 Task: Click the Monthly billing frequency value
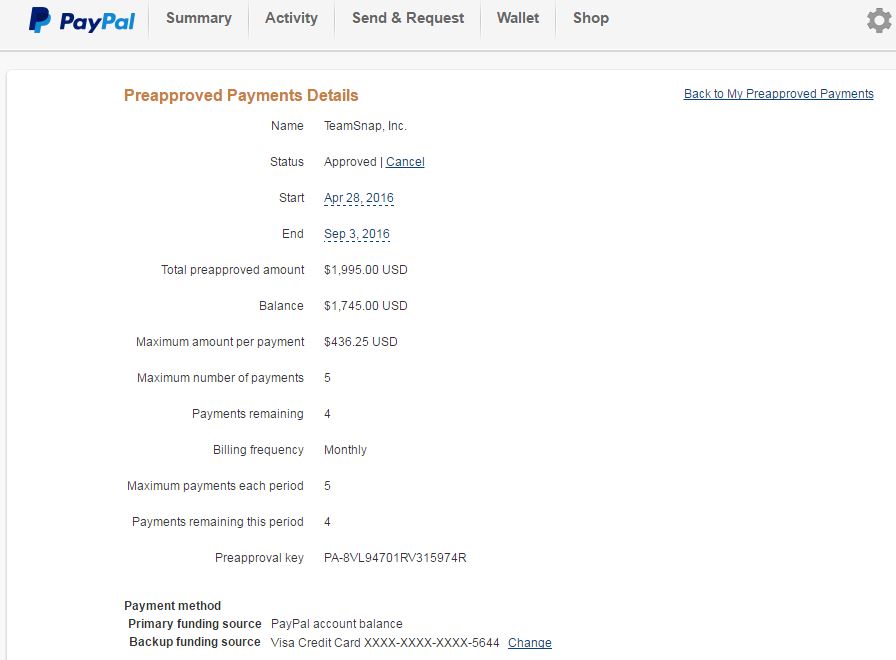click(345, 450)
